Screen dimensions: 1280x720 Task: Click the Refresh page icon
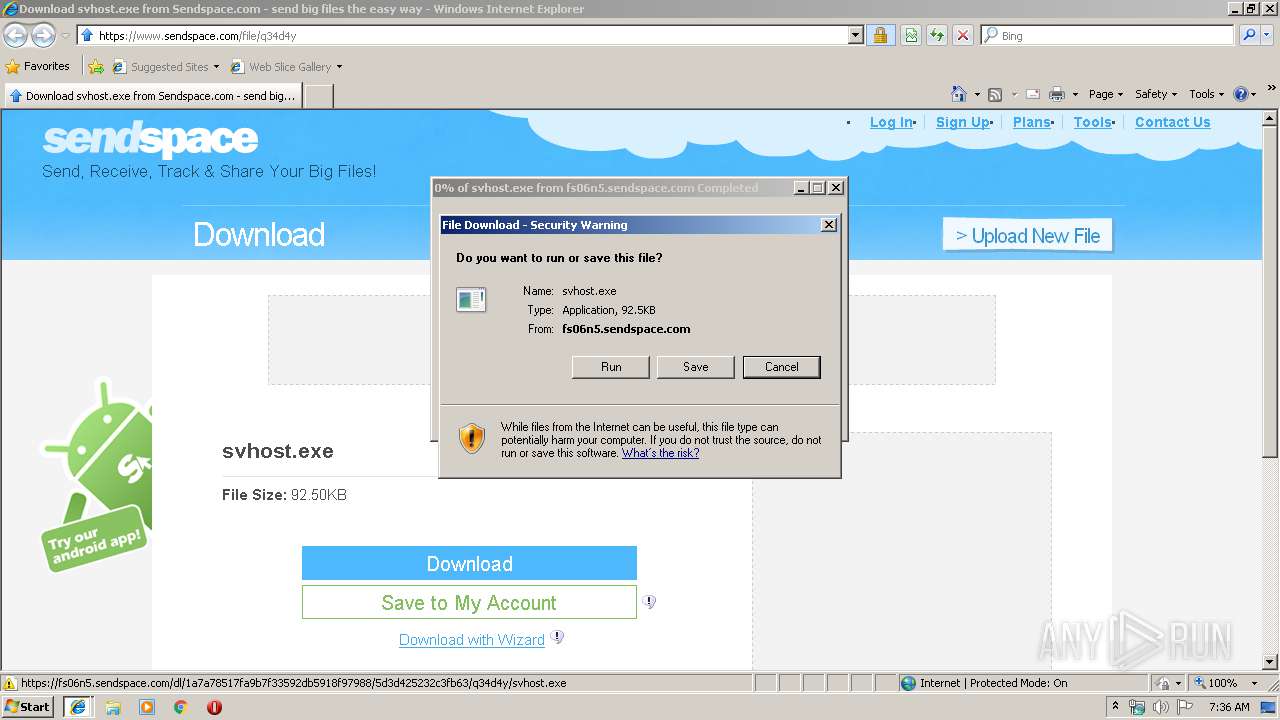(x=937, y=35)
